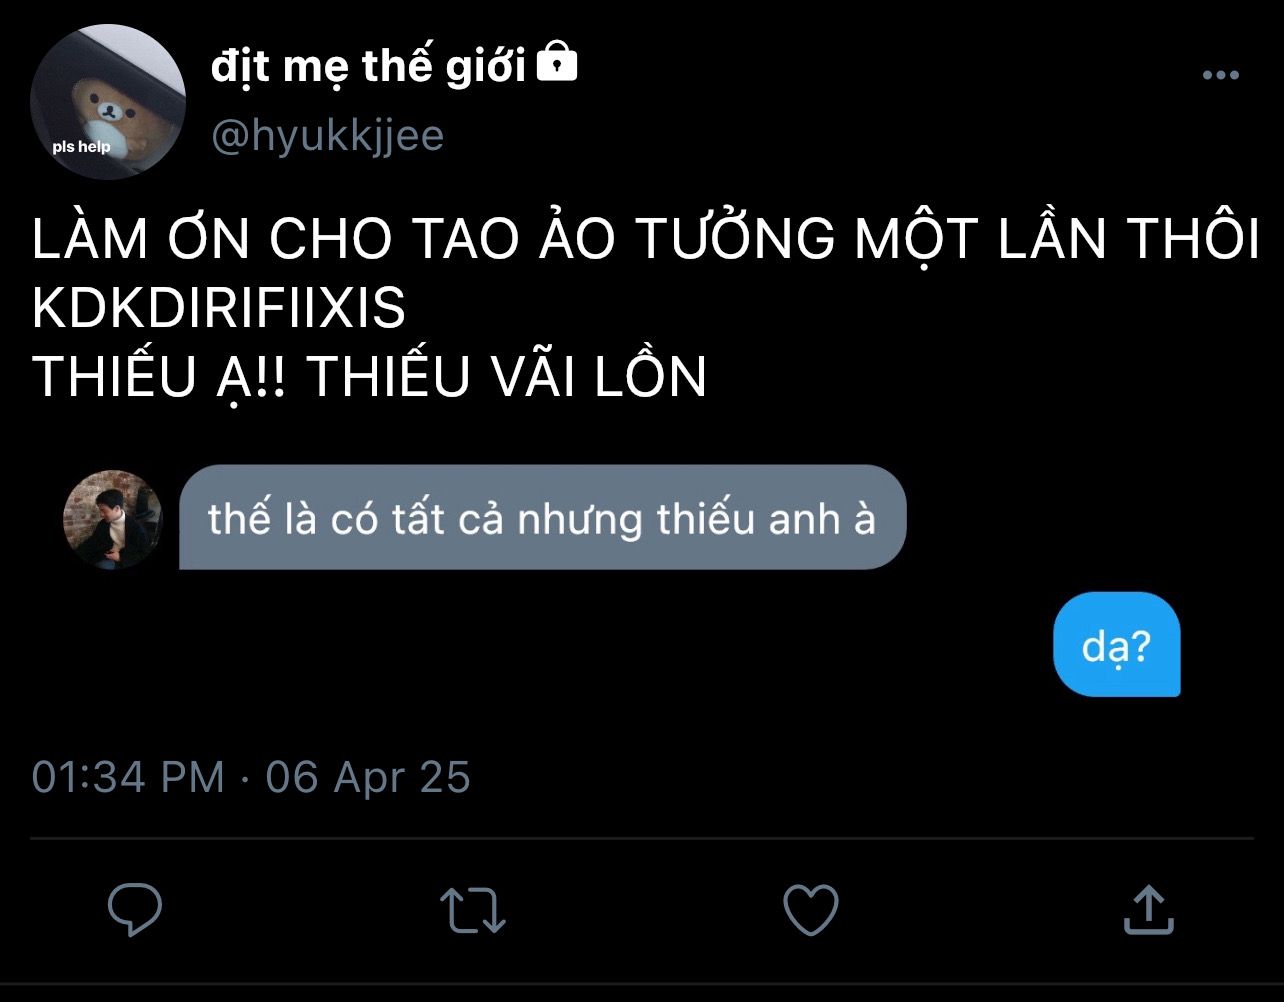This screenshot has width=1284, height=1002.
Task: Open the three-dot more options menu
Action: click(x=1220, y=75)
